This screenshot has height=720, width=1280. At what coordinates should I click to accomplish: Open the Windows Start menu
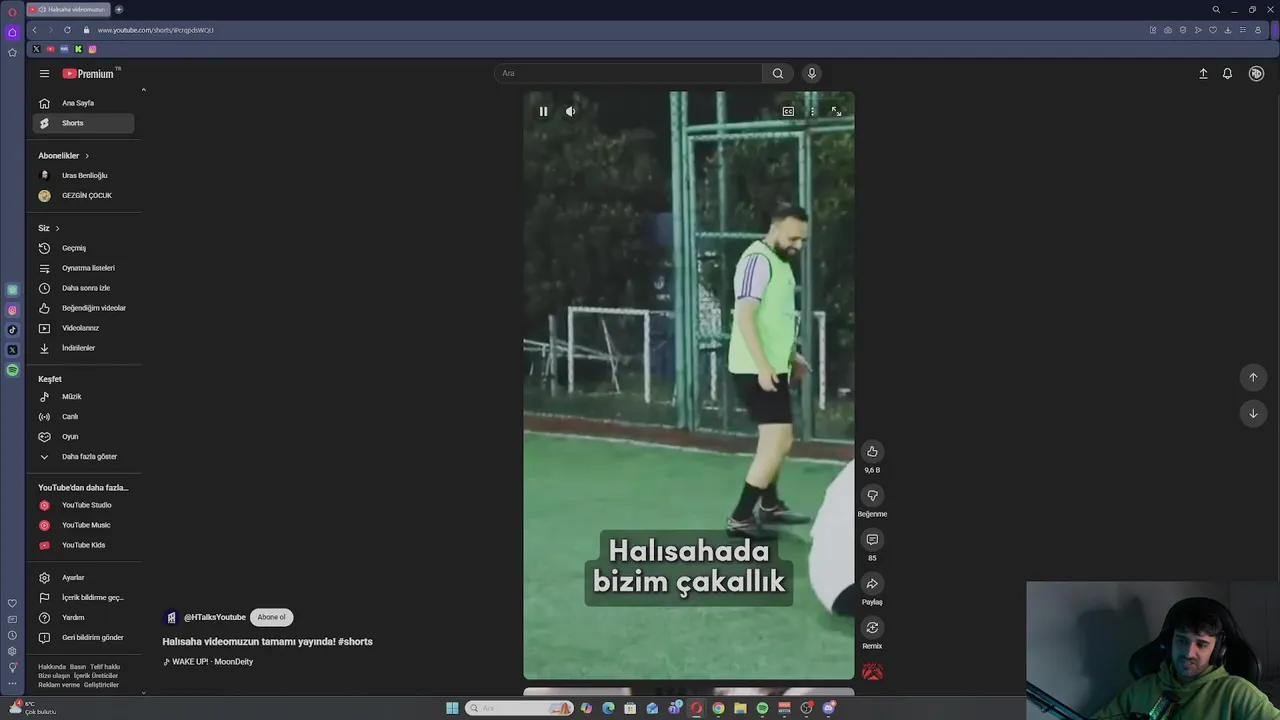[x=452, y=708]
